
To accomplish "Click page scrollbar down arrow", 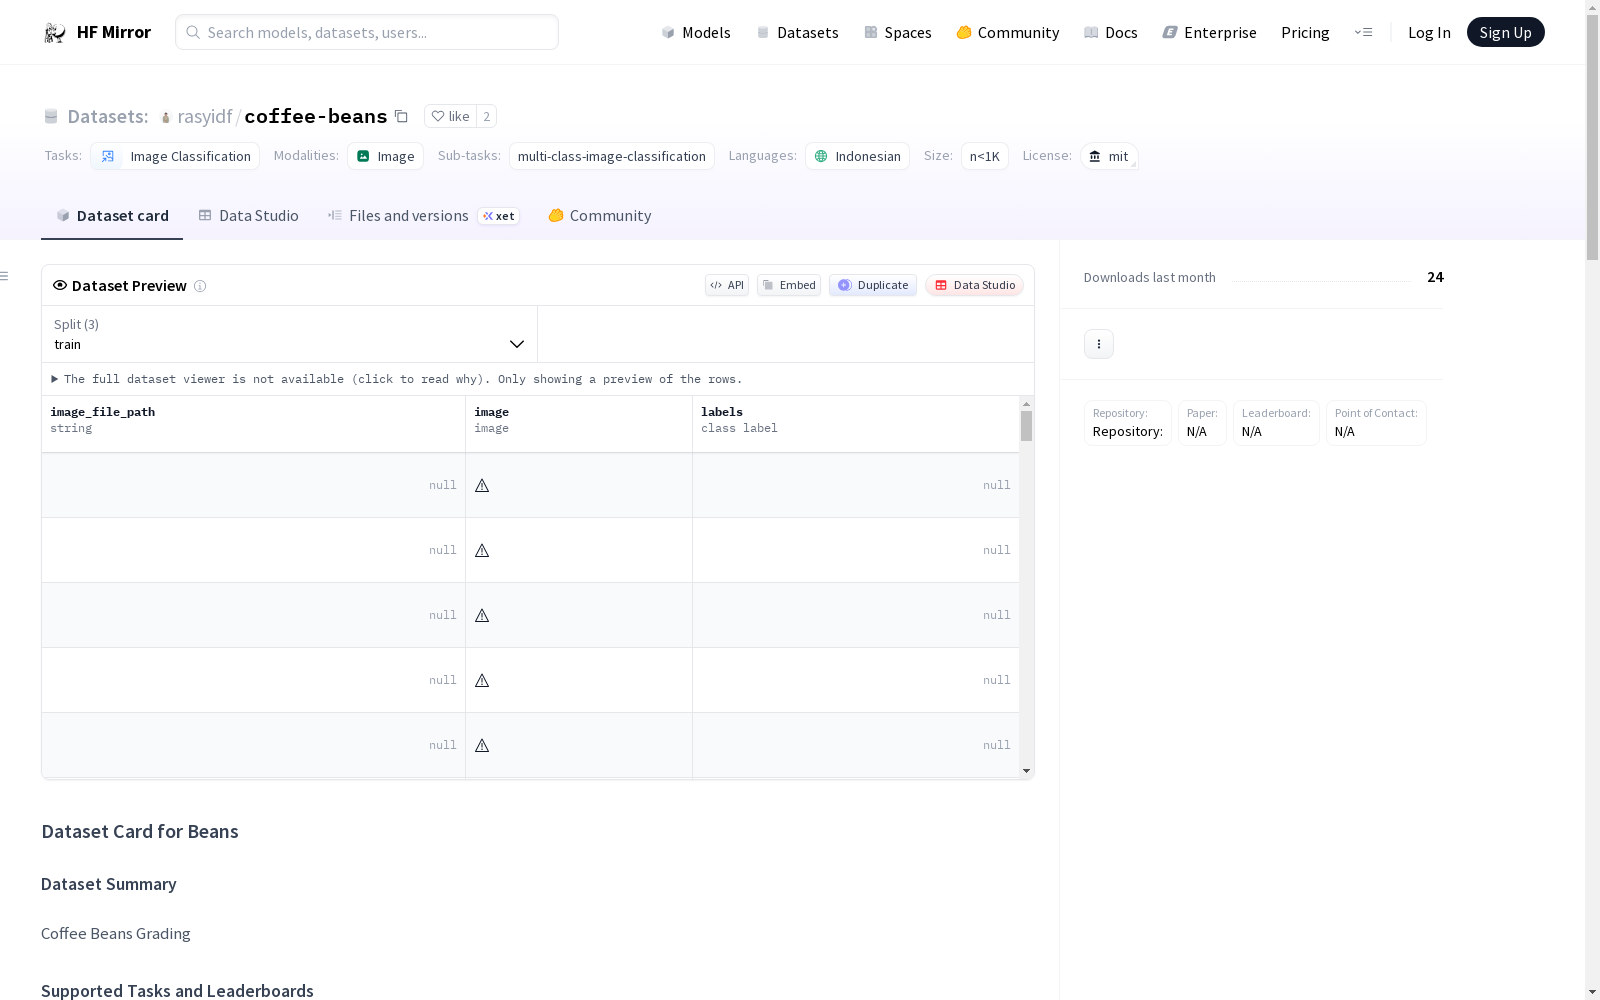I will pos(1592,992).
